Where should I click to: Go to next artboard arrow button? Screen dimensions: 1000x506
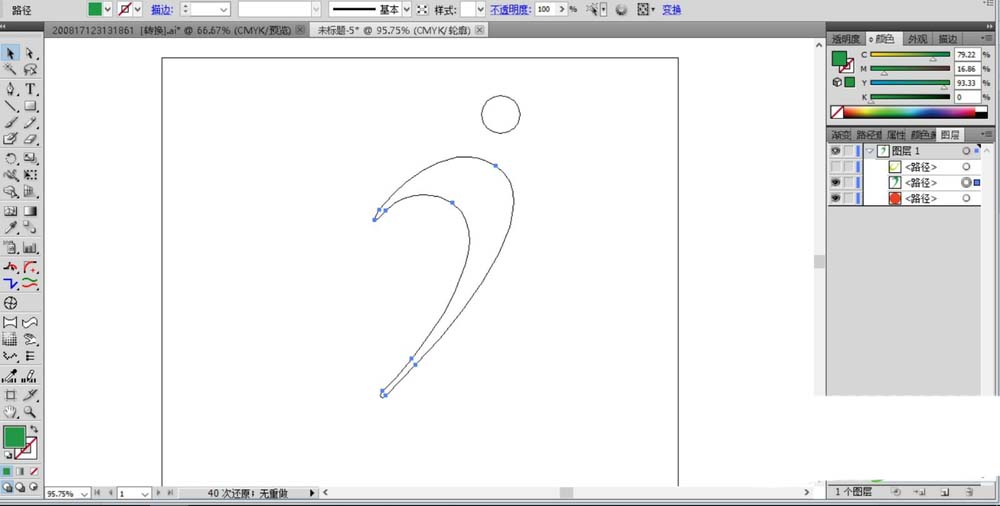(x=158, y=493)
